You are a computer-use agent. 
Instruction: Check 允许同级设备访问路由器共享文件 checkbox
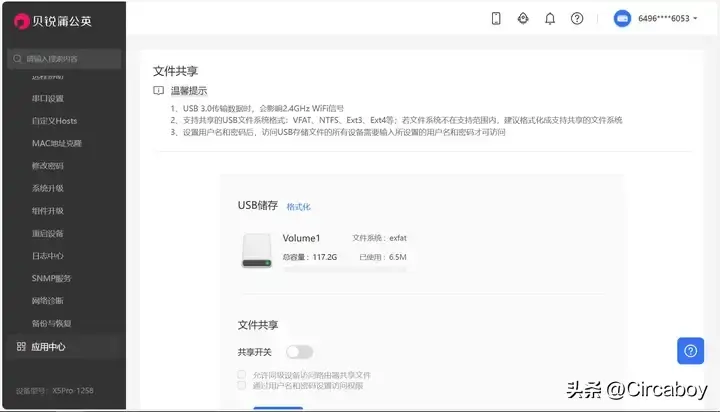242,374
